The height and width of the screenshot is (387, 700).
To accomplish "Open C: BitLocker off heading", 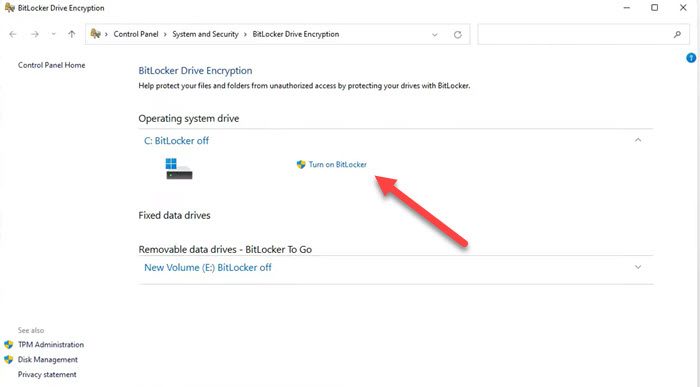I will pos(176,141).
